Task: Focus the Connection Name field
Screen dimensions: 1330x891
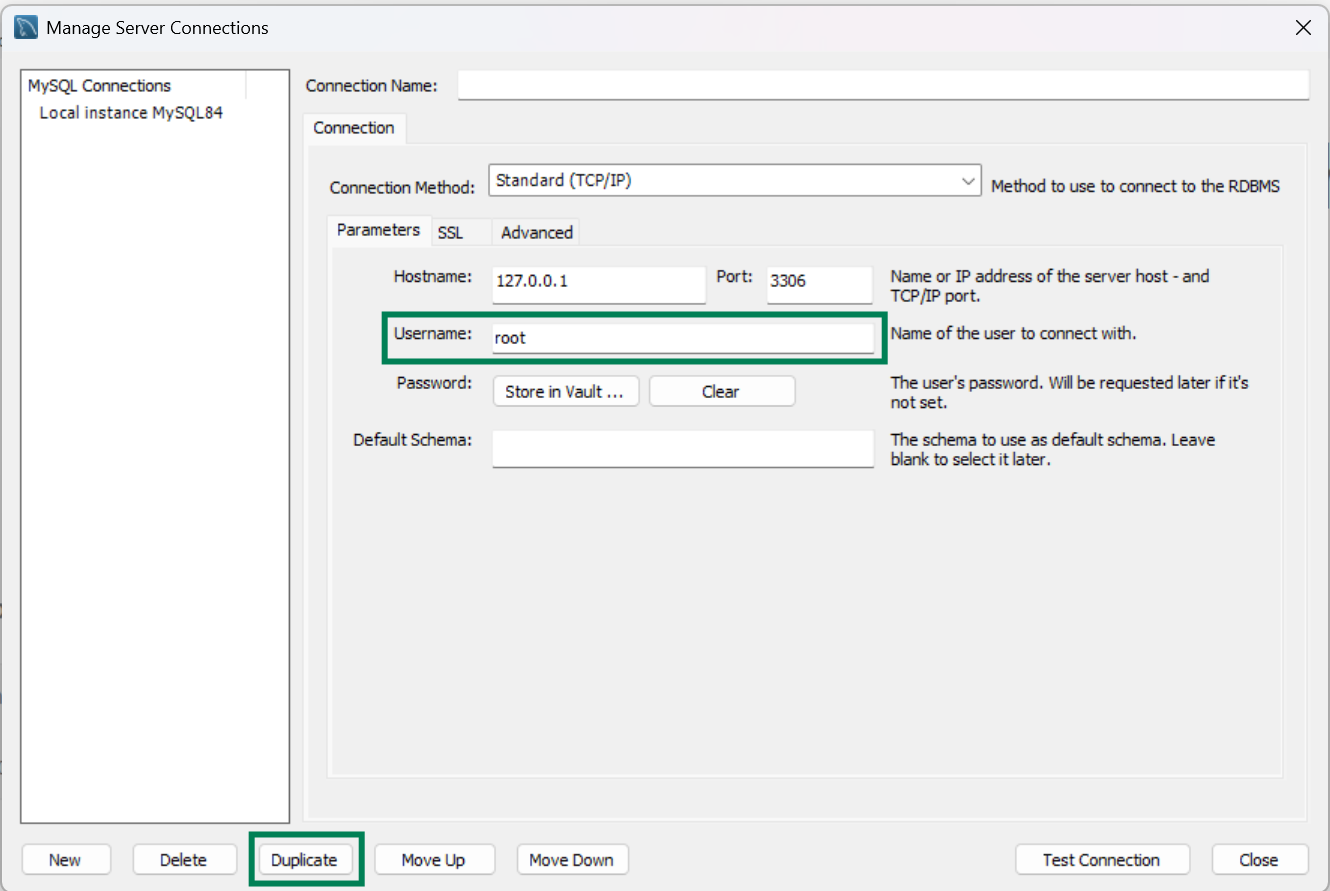Action: pos(882,86)
